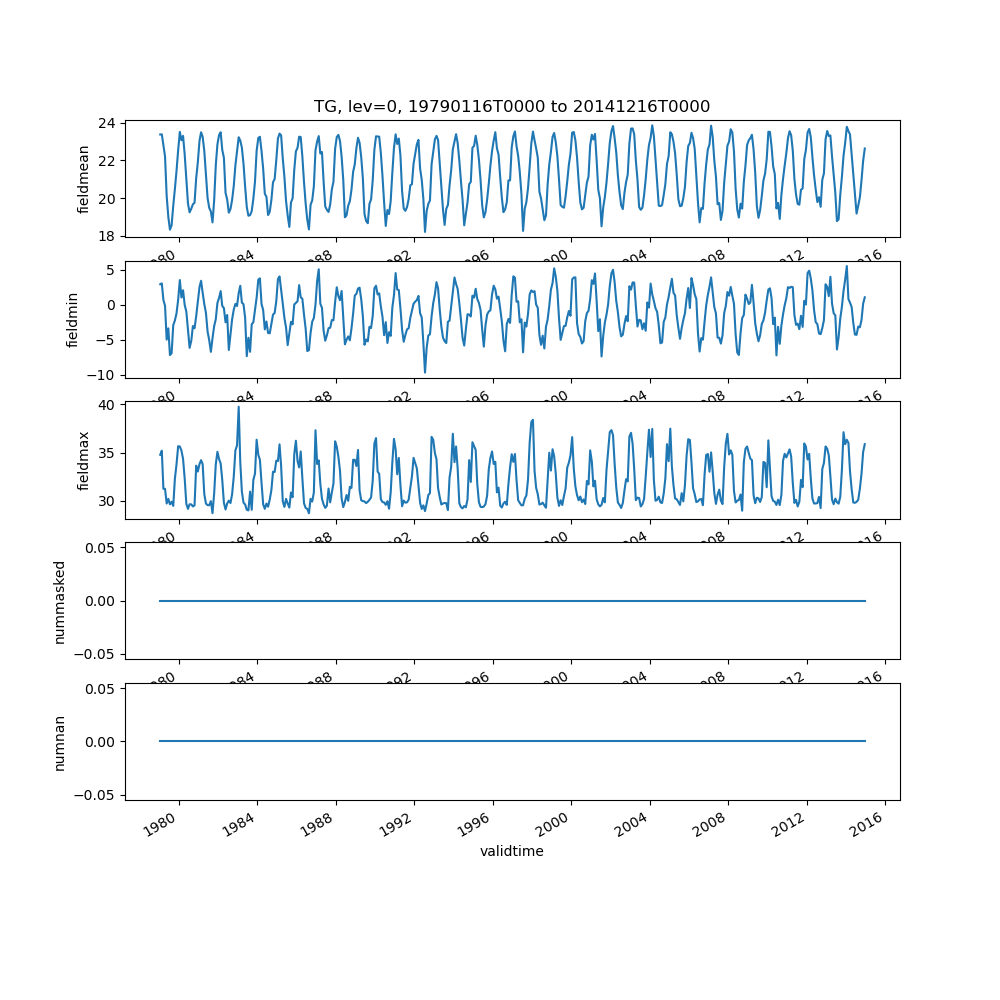Viewport: 1000px width, 1000px height.
Task: Click the lowest dip in the fieldmin plot
Action: (x=425, y=372)
